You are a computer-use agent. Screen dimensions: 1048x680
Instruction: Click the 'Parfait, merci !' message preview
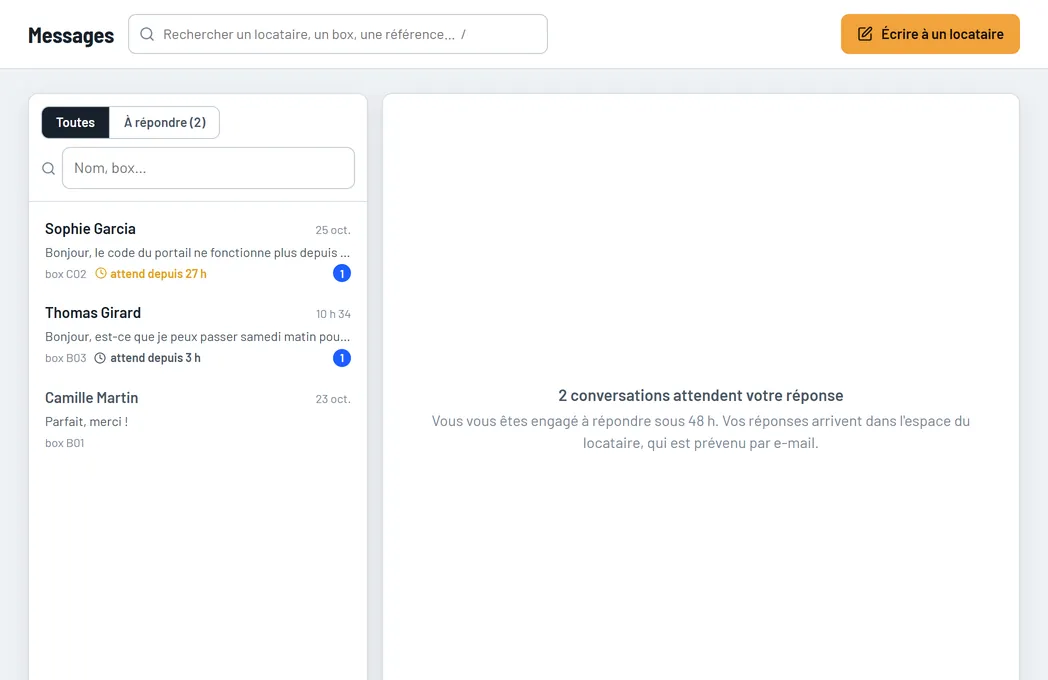point(86,422)
